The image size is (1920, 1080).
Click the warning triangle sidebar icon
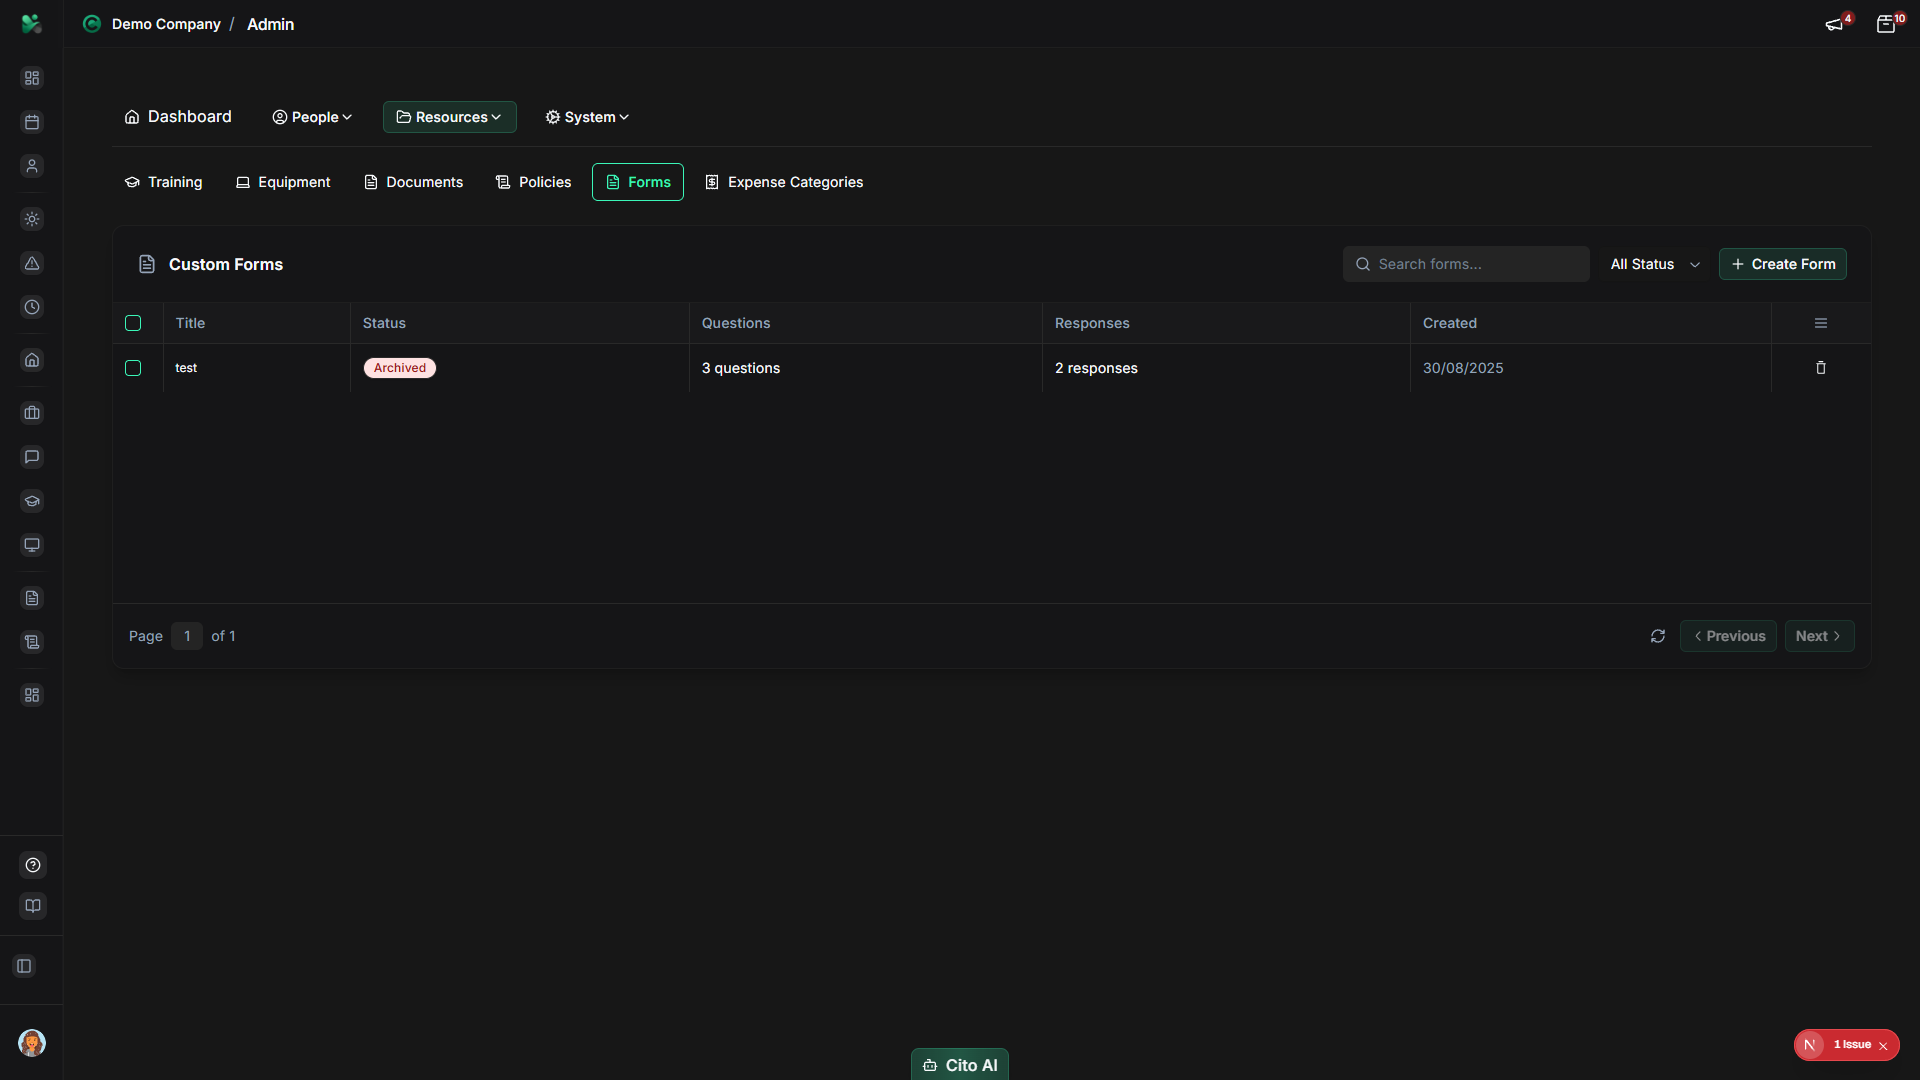pos(32,264)
